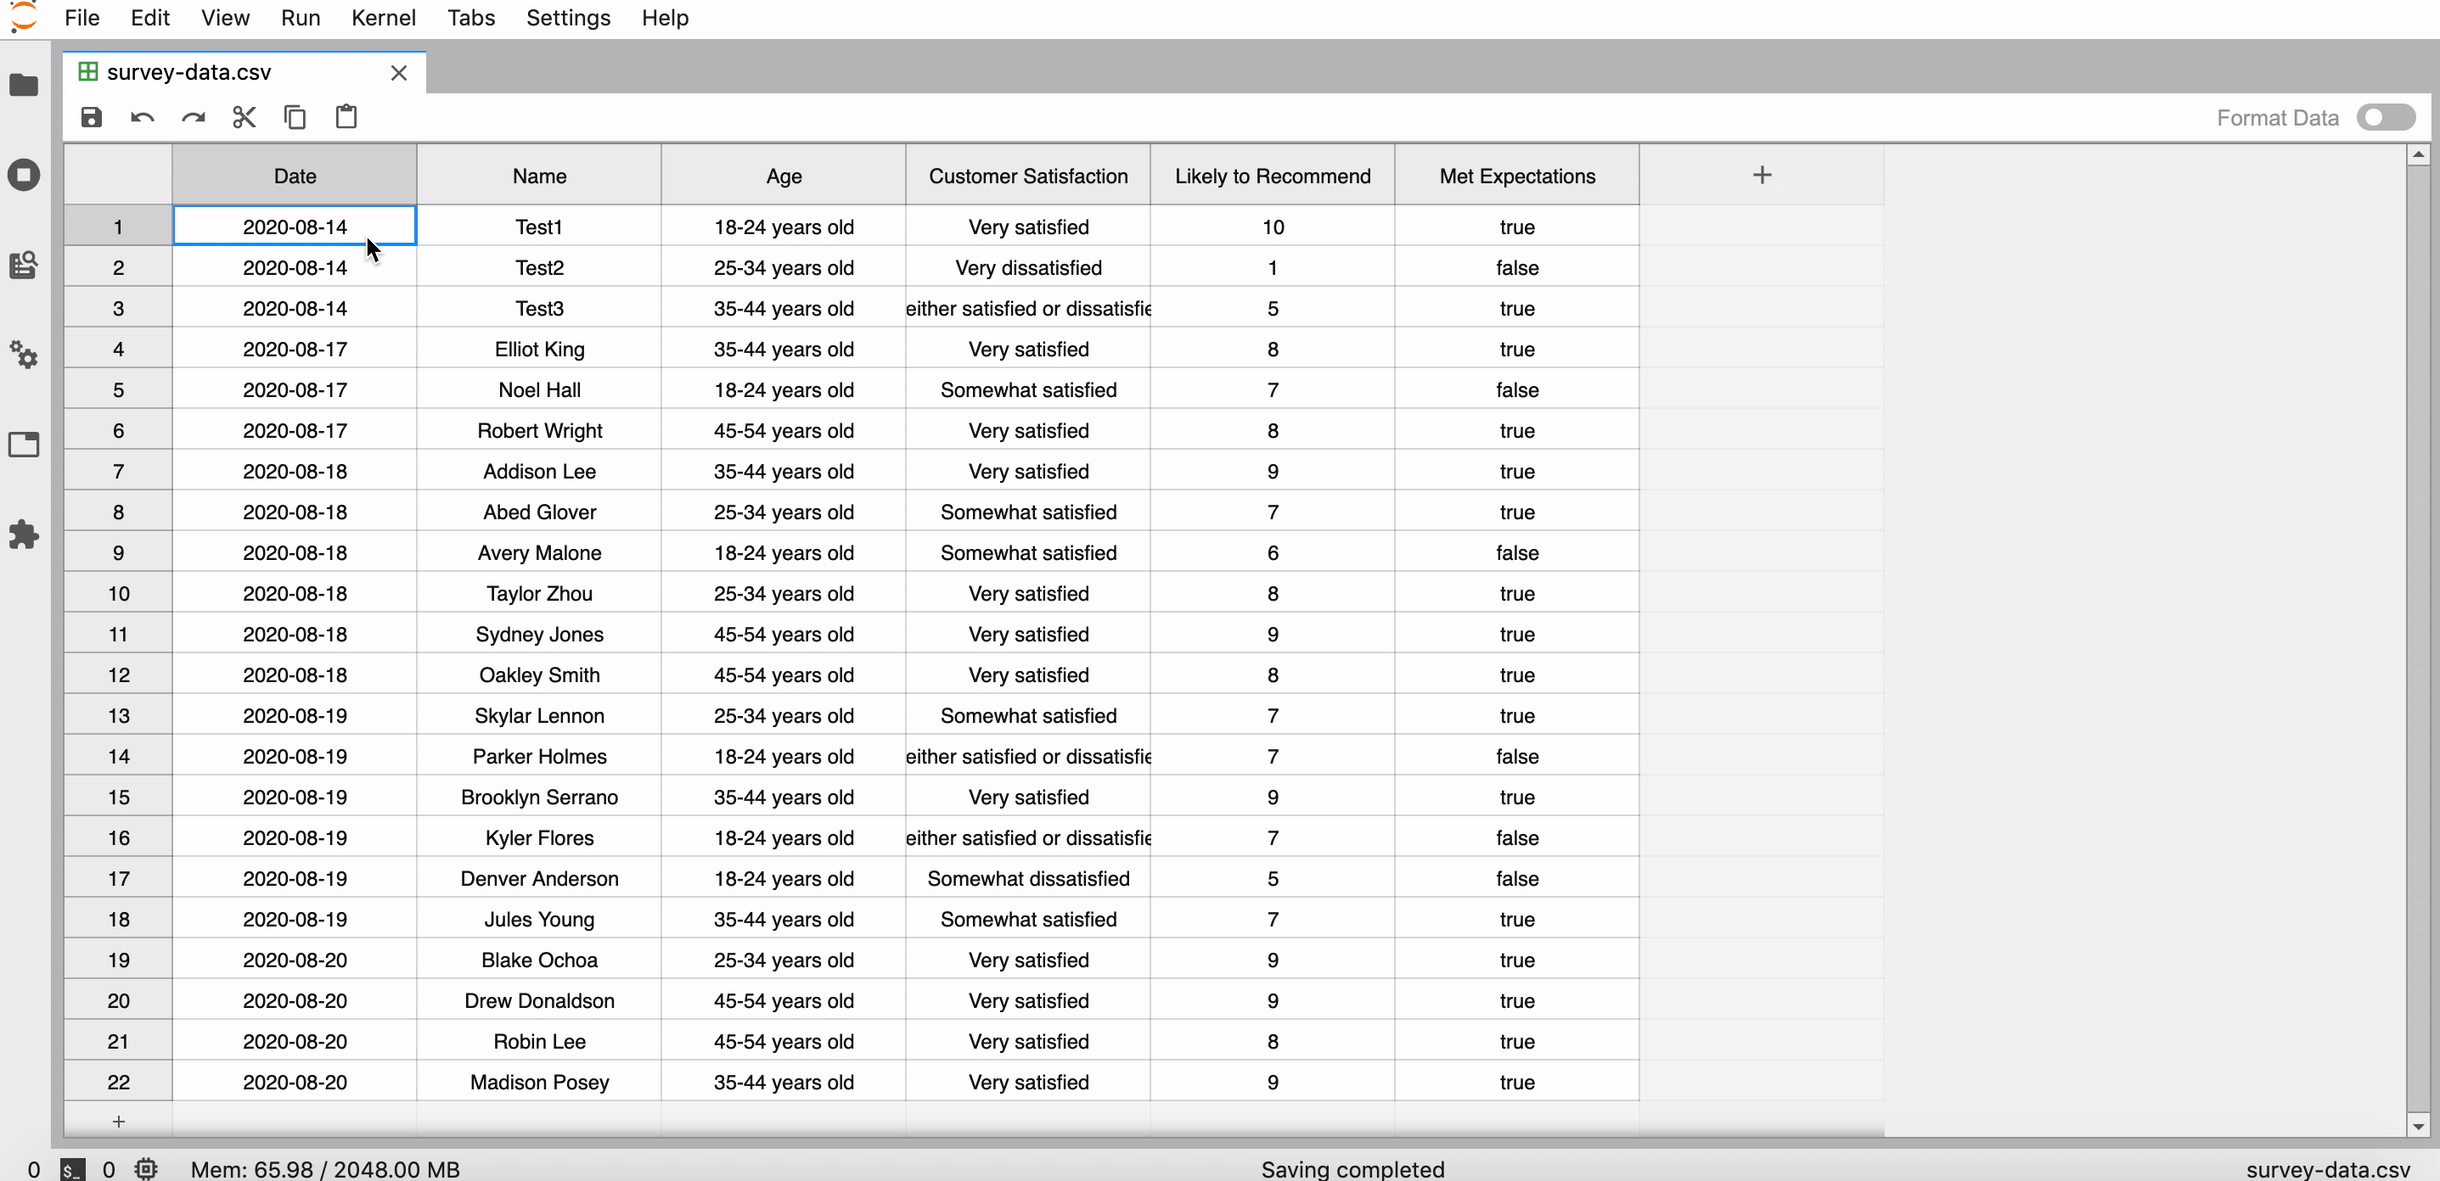The height and width of the screenshot is (1181, 2440).
Task: Add a new row with bottom plus
Action: [118, 1121]
